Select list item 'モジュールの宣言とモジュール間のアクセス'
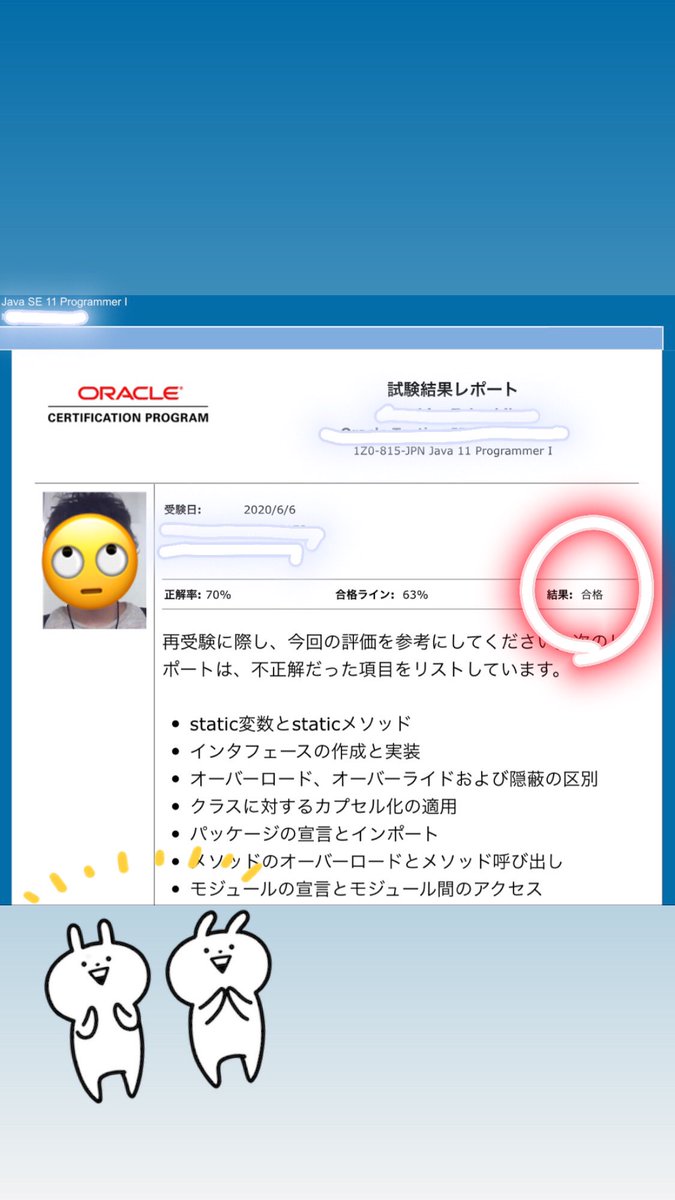 366,888
